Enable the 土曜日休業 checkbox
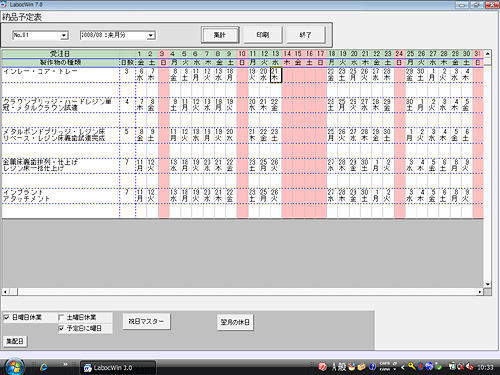The width and height of the screenshot is (500, 375). click(61, 317)
